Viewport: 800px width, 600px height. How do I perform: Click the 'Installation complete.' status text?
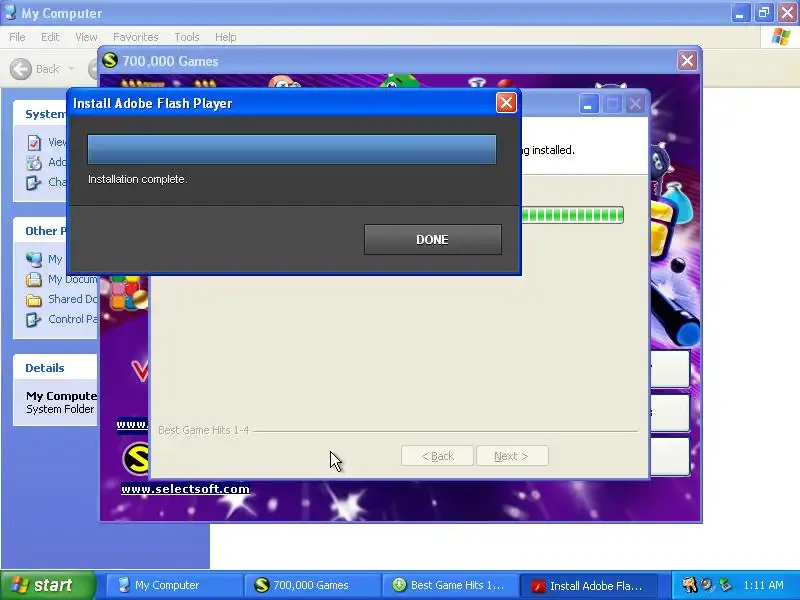pyautogui.click(x=137, y=179)
